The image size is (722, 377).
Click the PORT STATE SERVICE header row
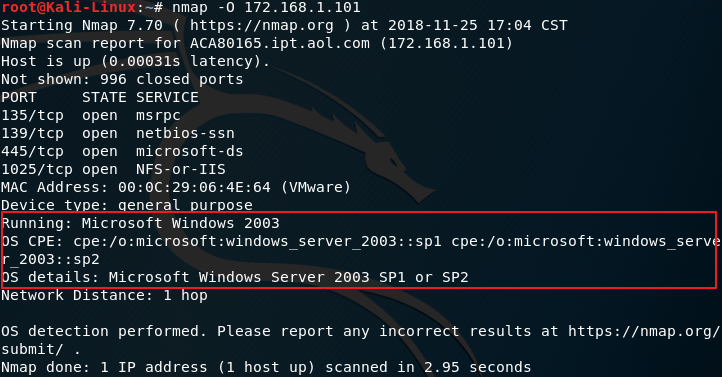point(100,98)
